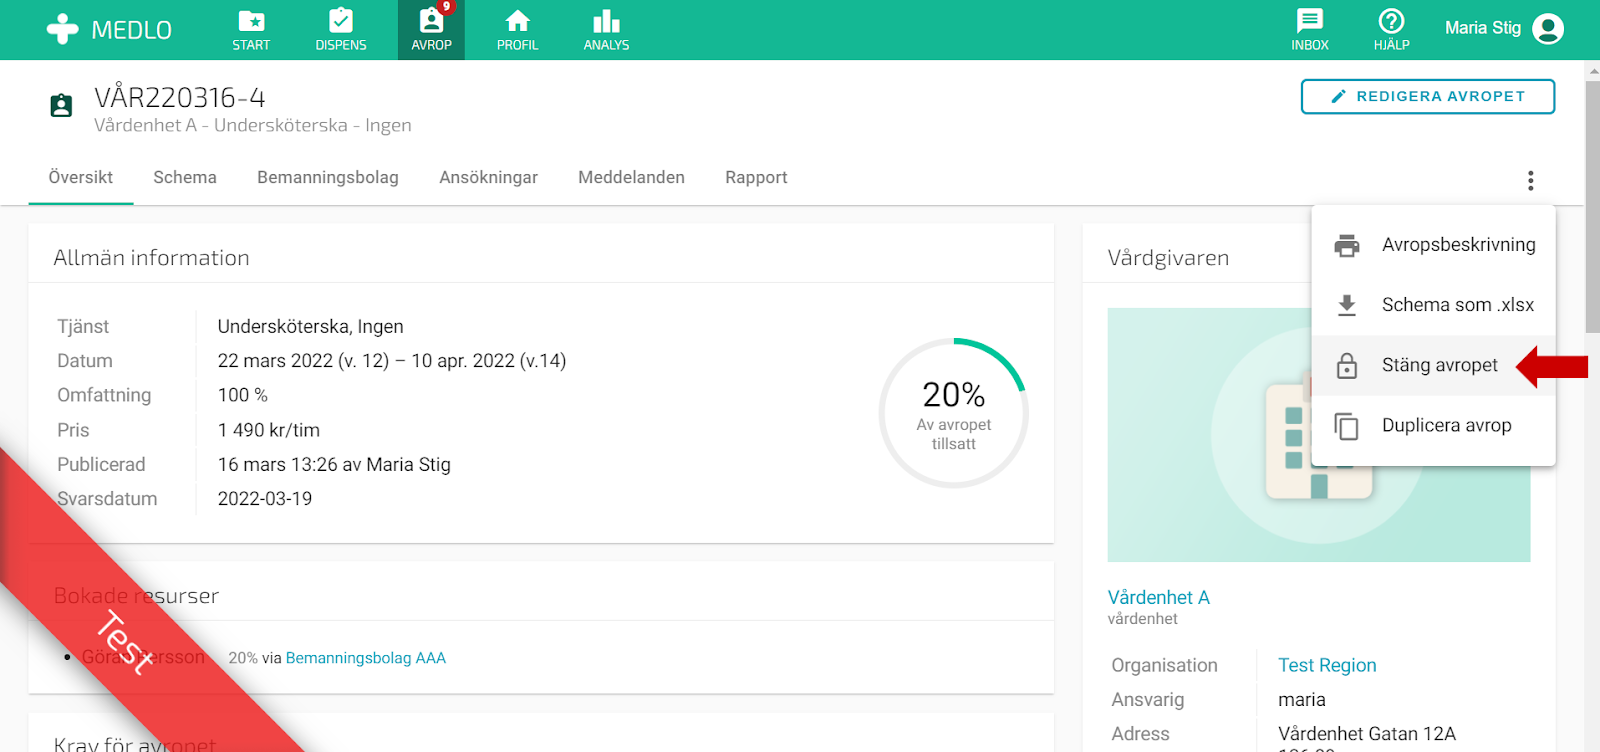Click the copy icon for Duplicera avrop
The image size is (1600, 752).
click(1347, 426)
